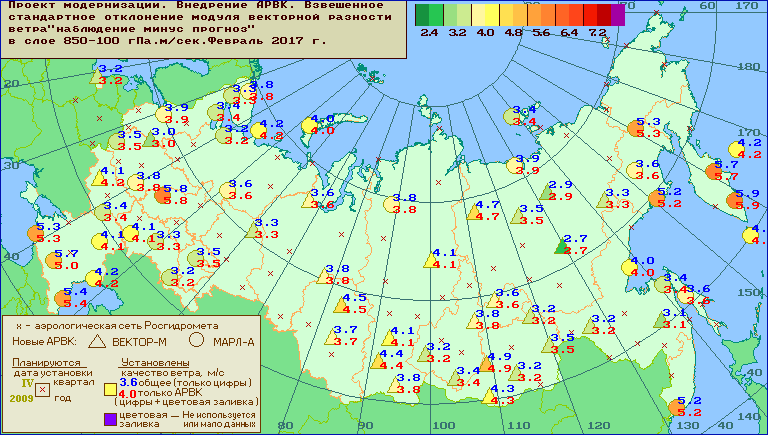Screen dimensions: 768x435
Task: Click the boxed red cross planned-station symbol
Action: [43, 389]
